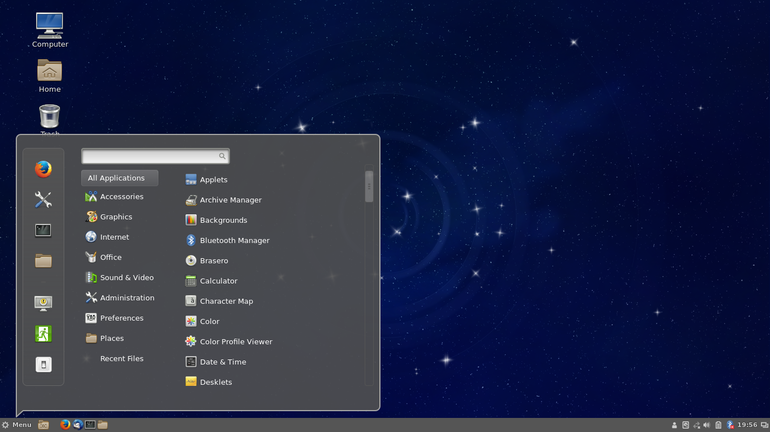Select the Accessories category
Image resolution: width=770 pixels, height=432 pixels.
click(120, 197)
